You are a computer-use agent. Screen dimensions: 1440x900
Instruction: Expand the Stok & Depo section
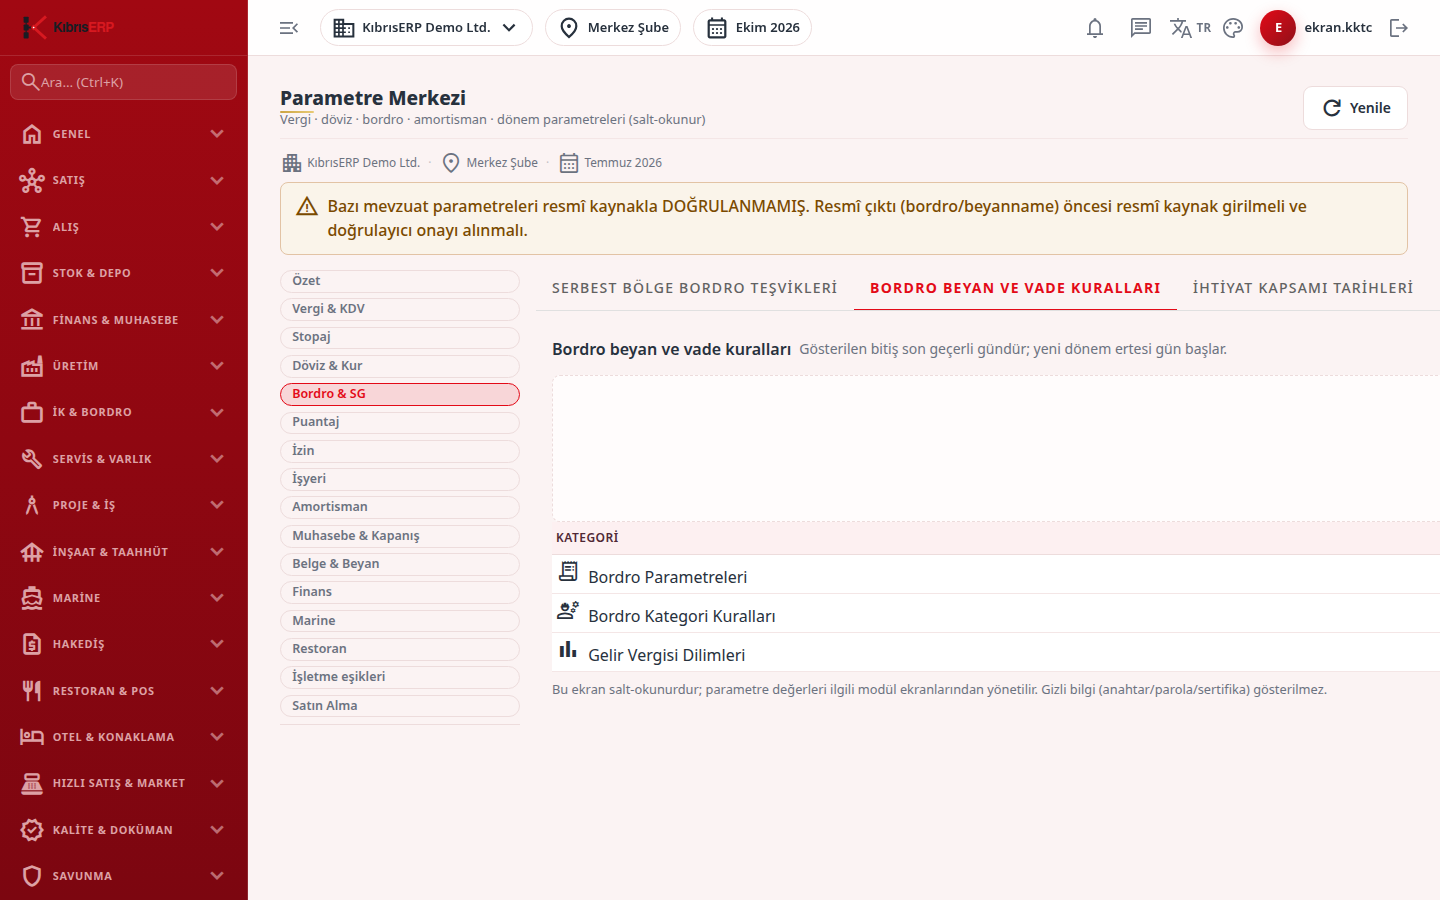124,273
